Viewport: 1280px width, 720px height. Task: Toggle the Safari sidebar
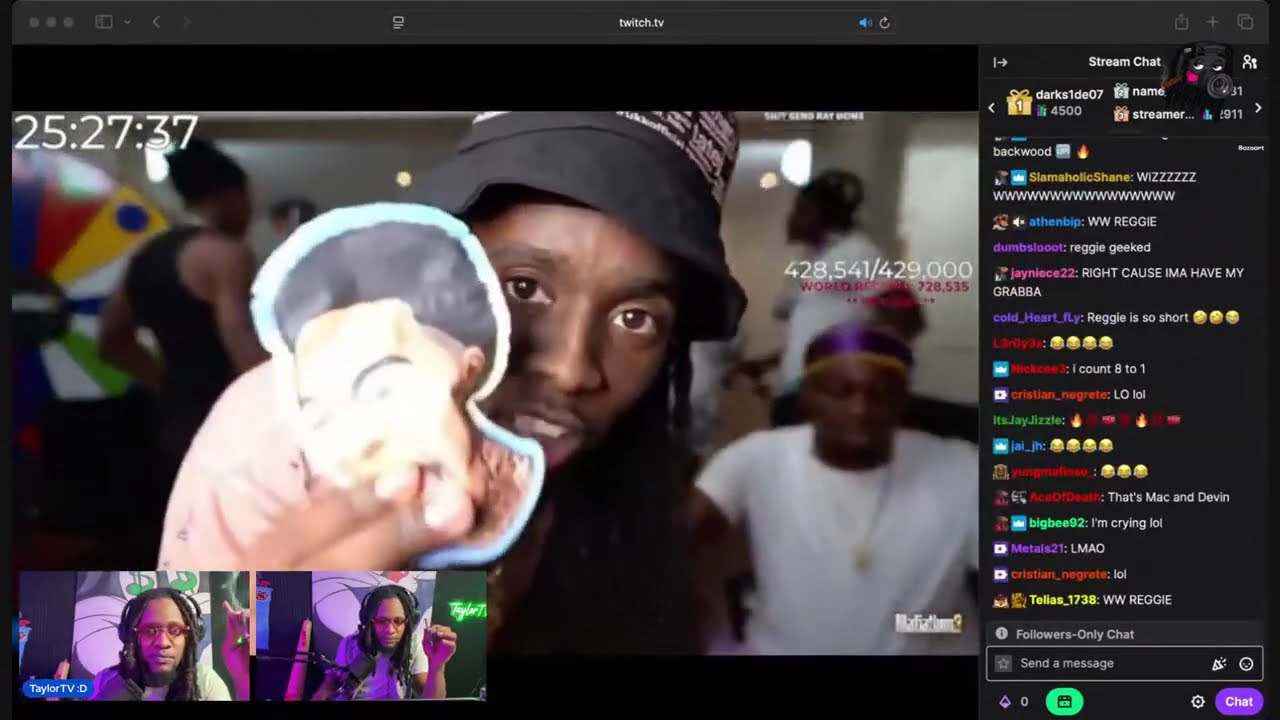coord(104,22)
